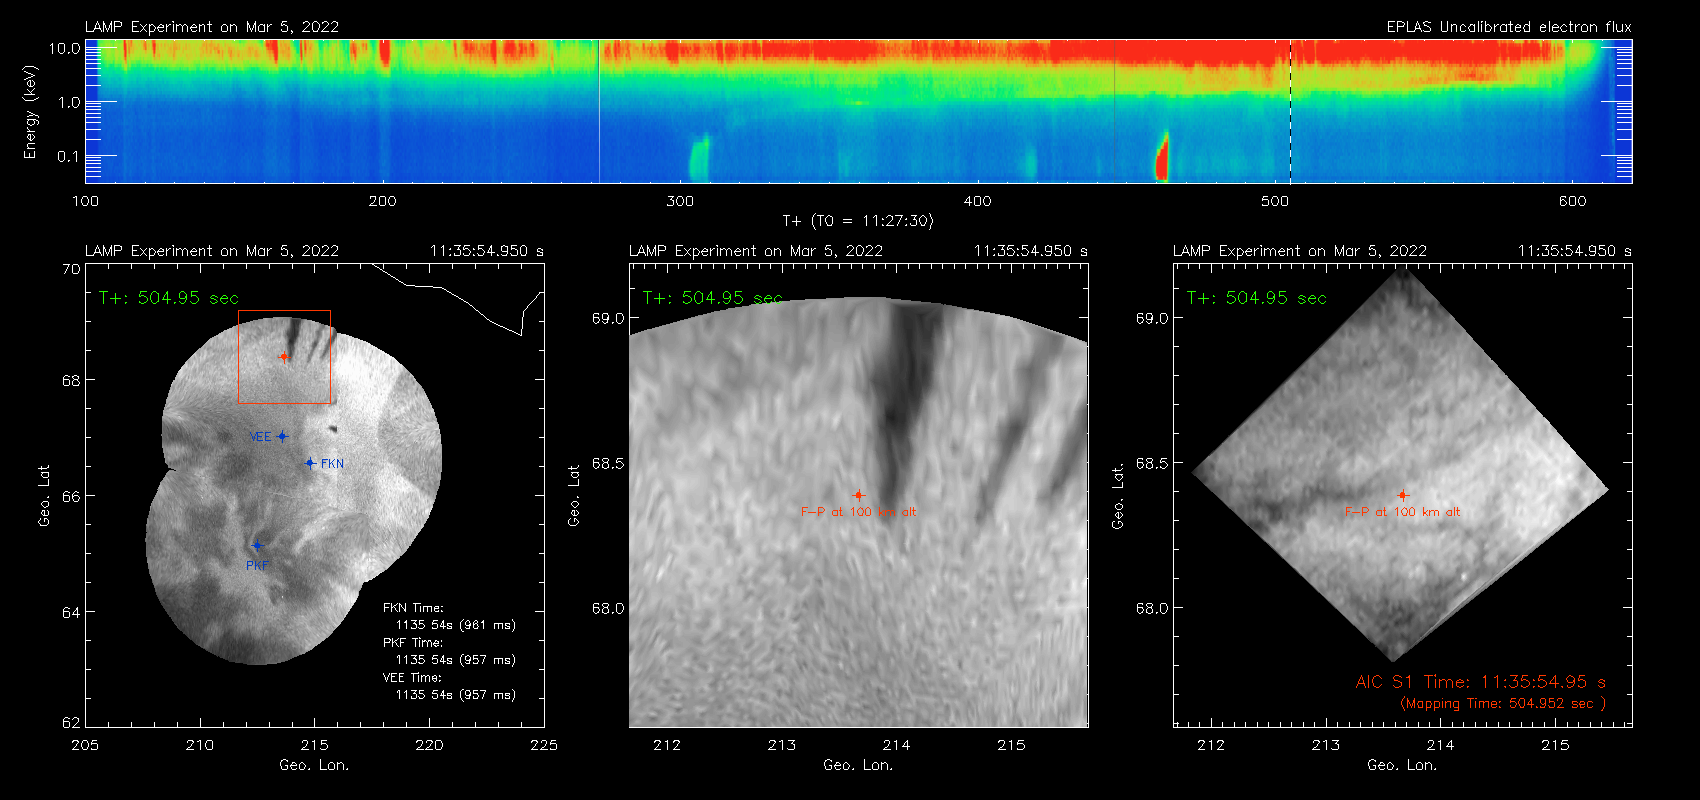Click '(Mapping Time: 504.952 sec )' text

click(x=1503, y=704)
